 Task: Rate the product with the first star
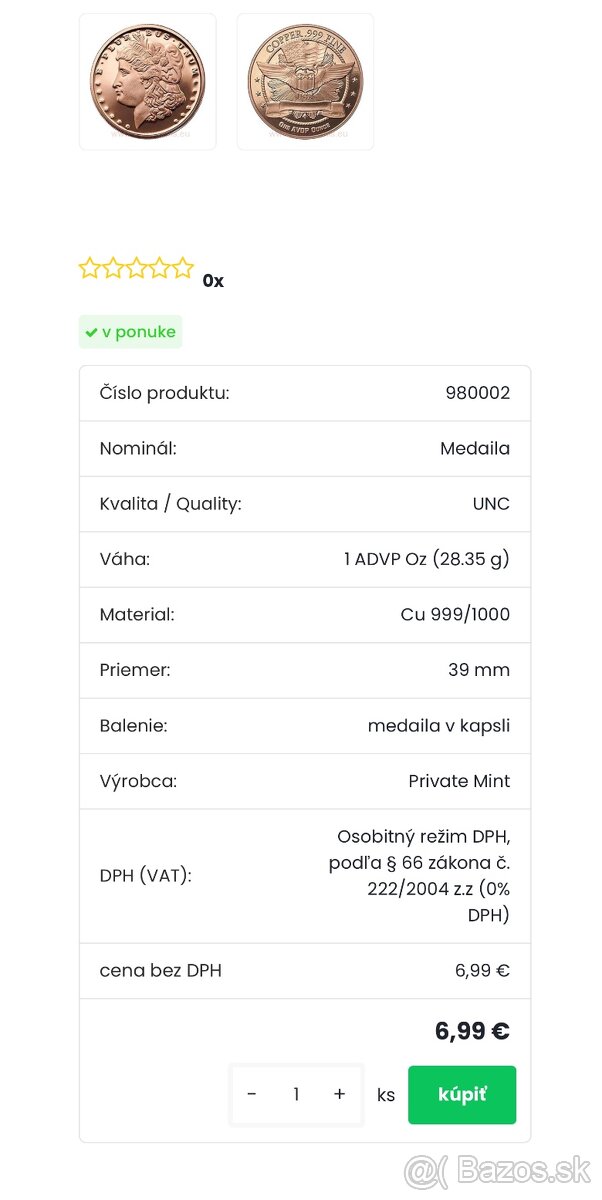(90, 268)
